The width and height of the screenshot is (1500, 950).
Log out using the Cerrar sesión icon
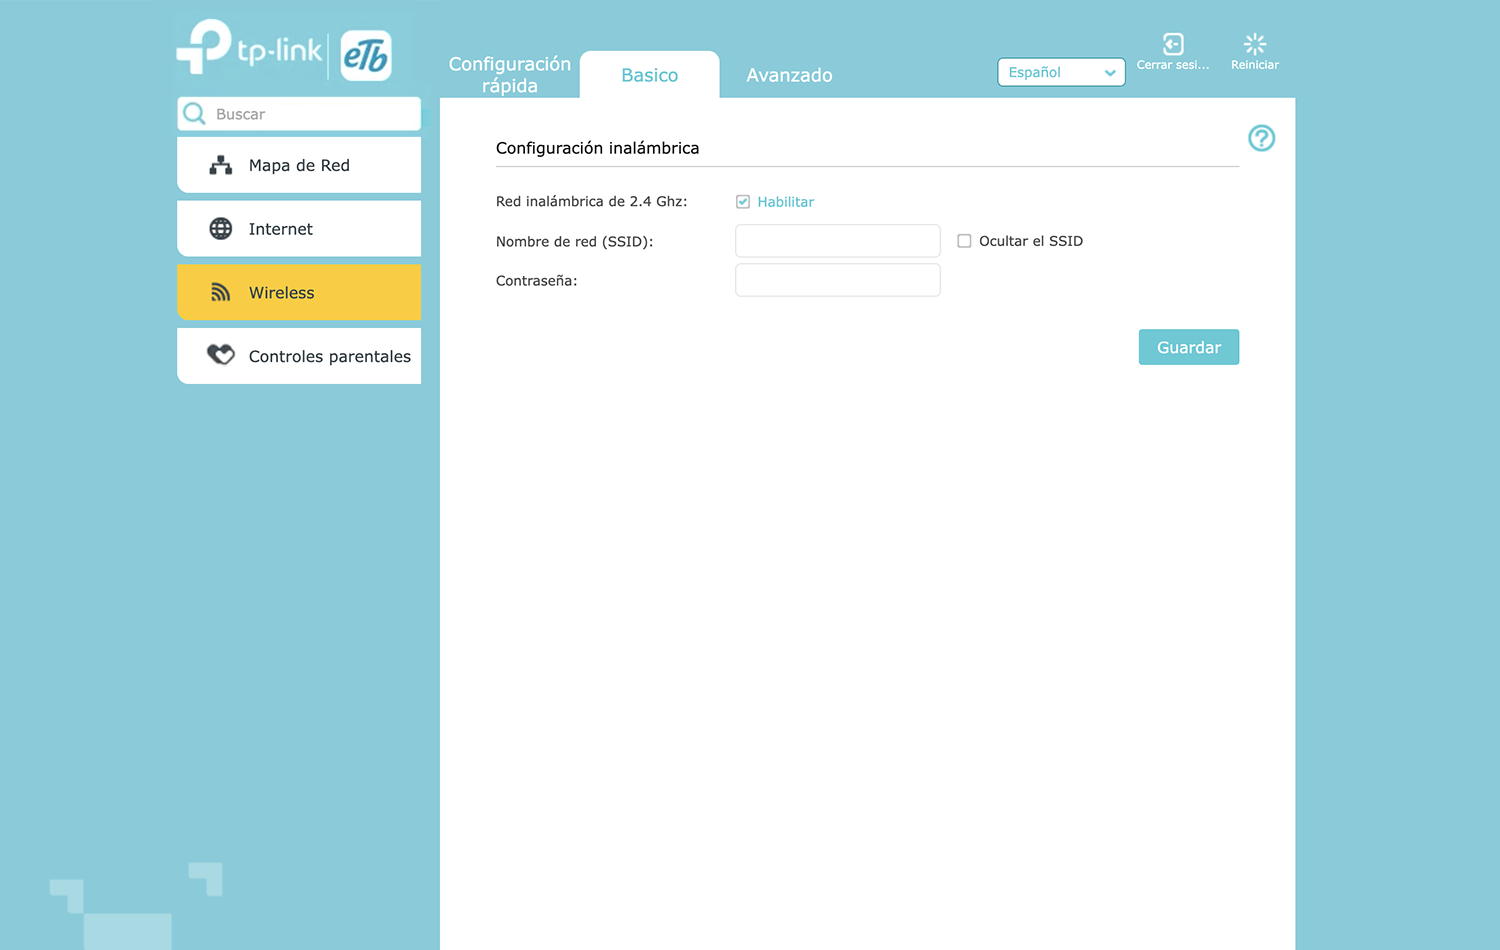click(x=1173, y=45)
